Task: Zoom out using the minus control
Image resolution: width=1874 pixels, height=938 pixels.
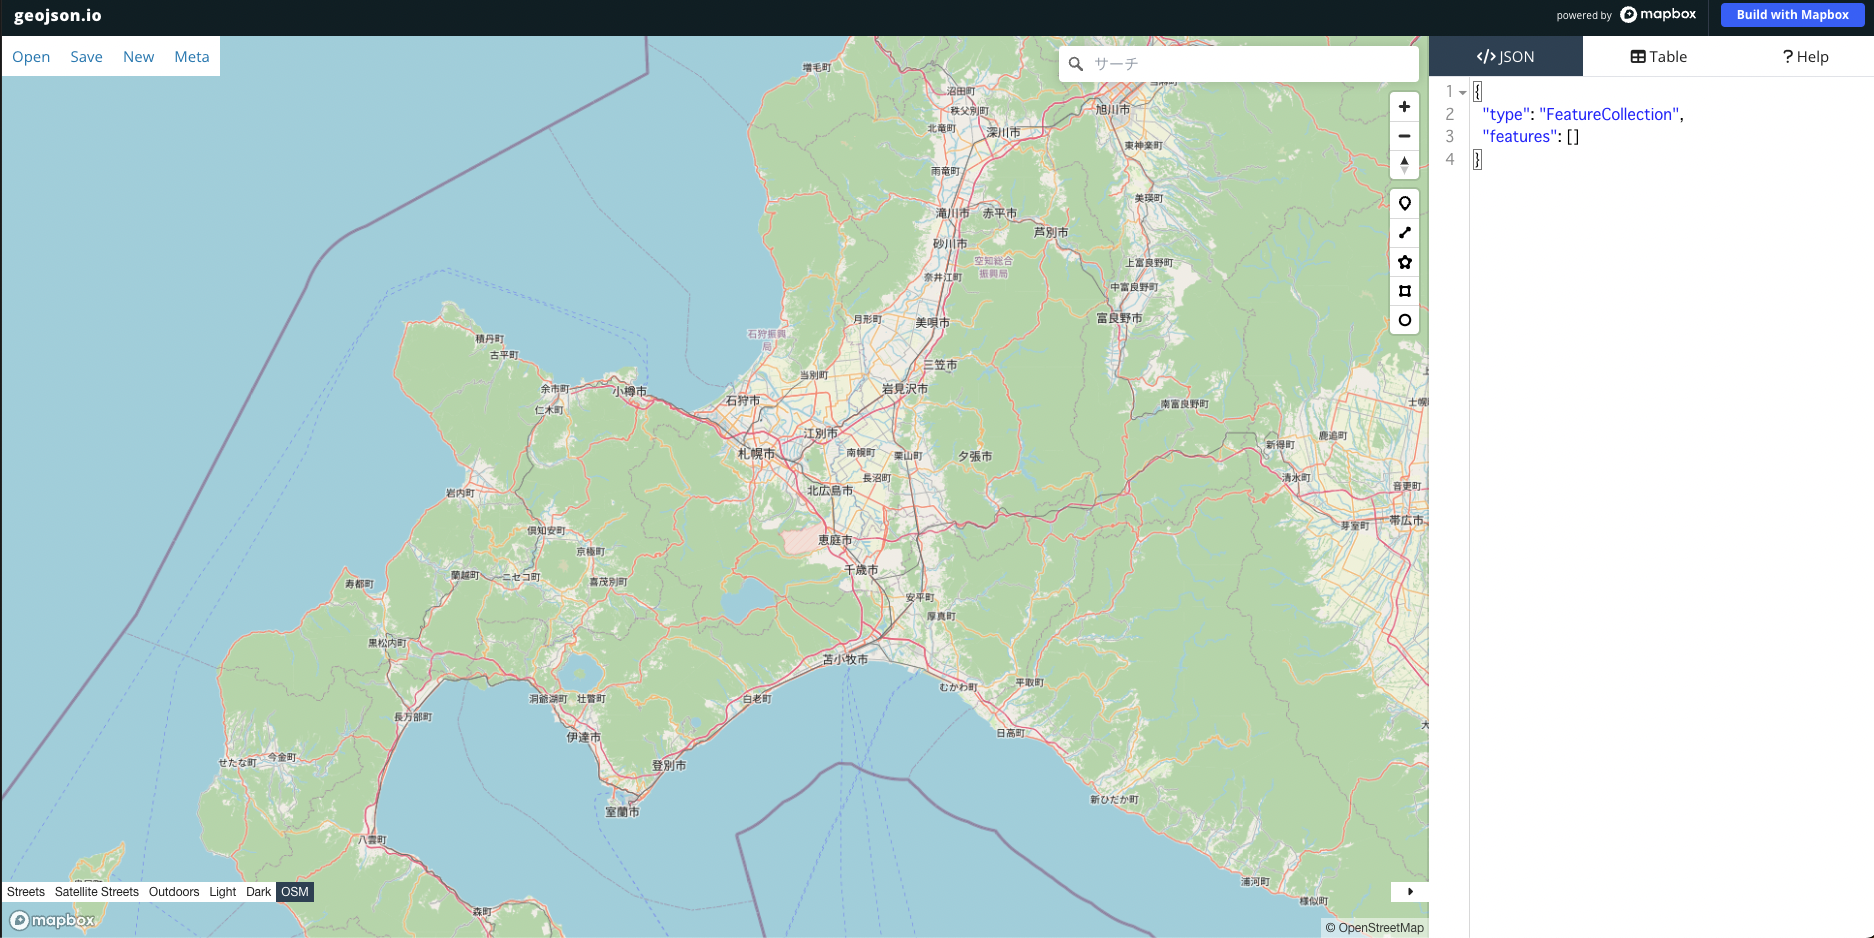Action: point(1404,136)
